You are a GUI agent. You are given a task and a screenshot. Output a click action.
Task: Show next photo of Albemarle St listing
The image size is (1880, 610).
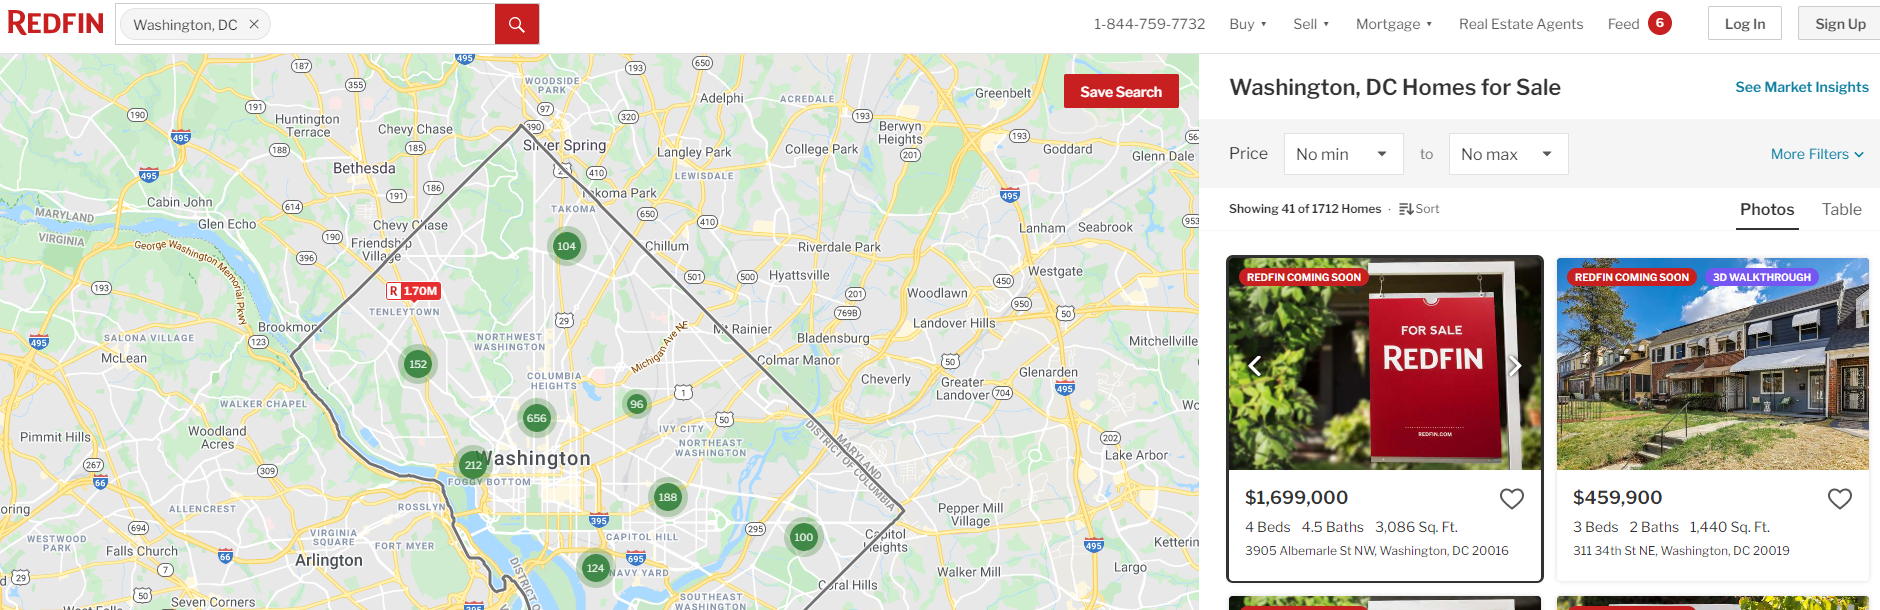[x=1515, y=366]
